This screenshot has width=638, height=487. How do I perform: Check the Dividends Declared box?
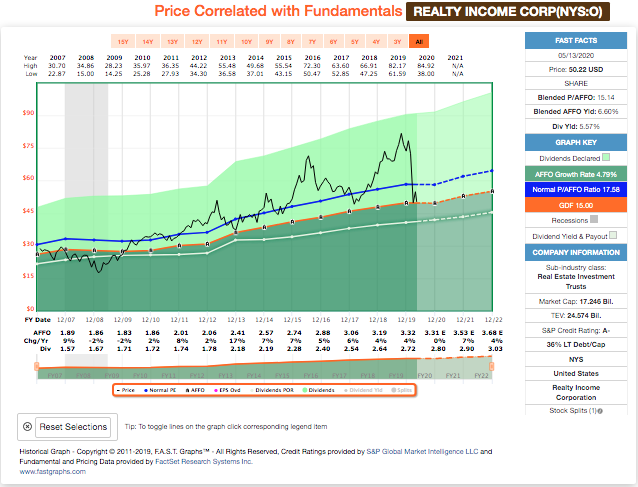click(606, 157)
